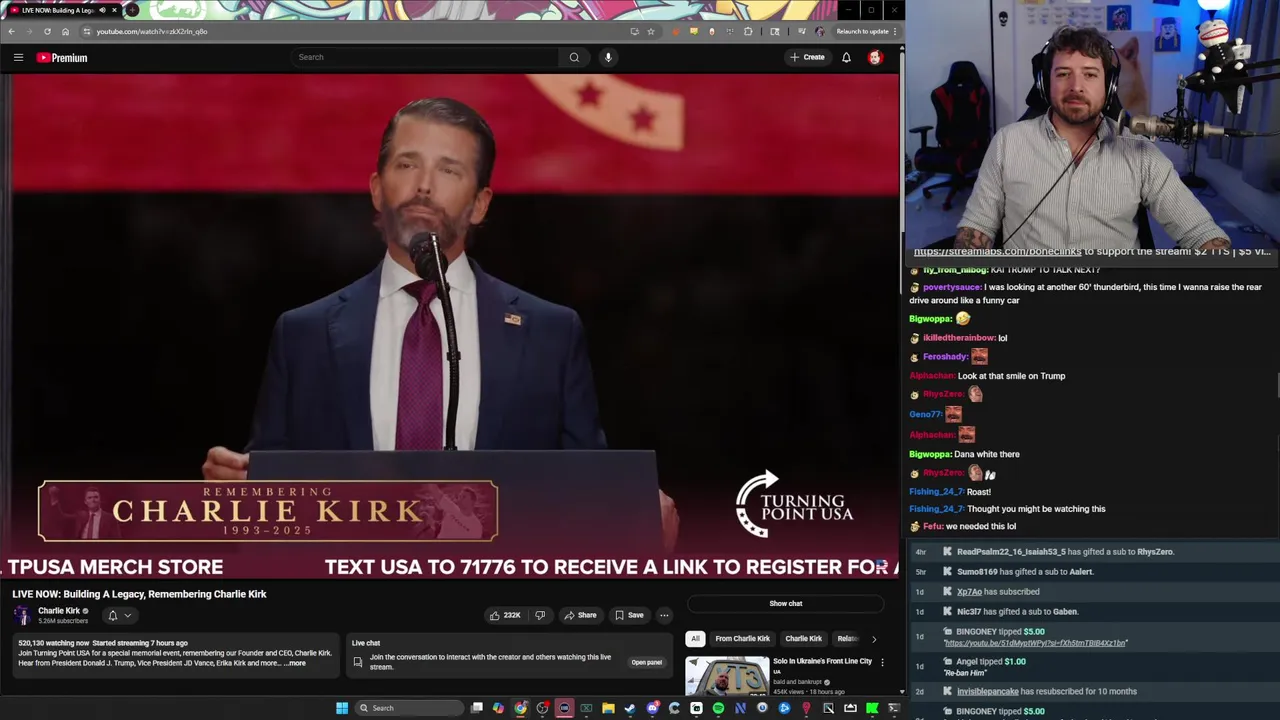Image resolution: width=1280 pixels, height=720 pixels.
Task: Open 'Solo in Ukraine's Front Line City' thumbnail
Action: (x=727, y=676)
